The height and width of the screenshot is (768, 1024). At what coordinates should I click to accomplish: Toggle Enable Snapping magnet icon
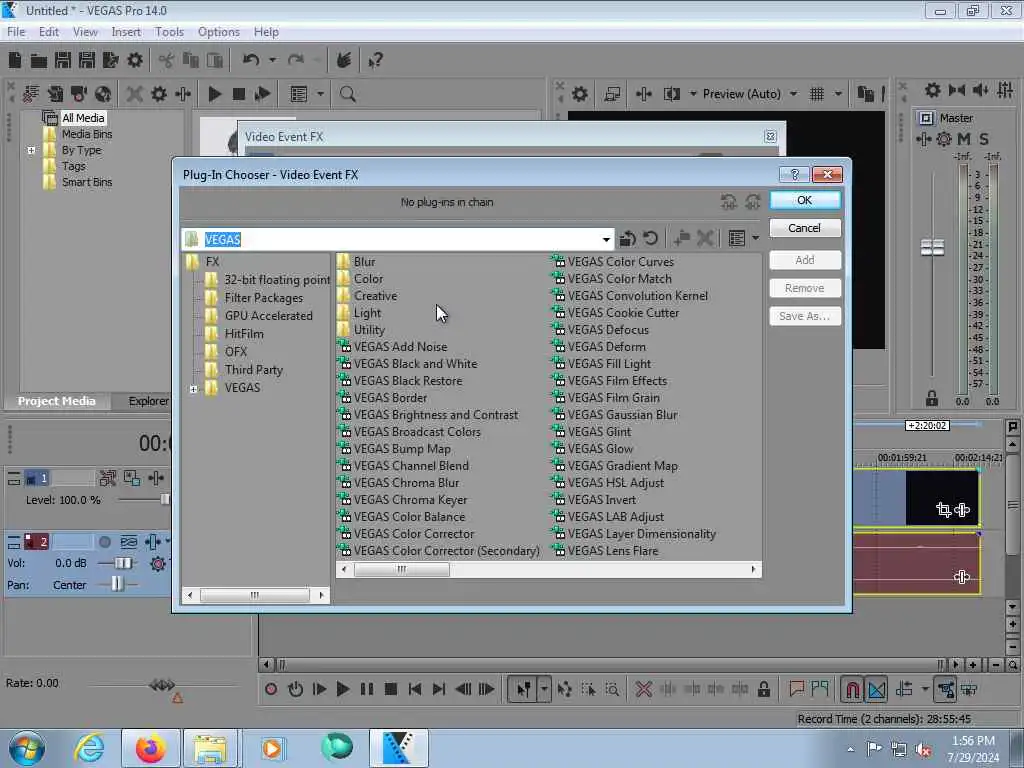coord(852,689)
